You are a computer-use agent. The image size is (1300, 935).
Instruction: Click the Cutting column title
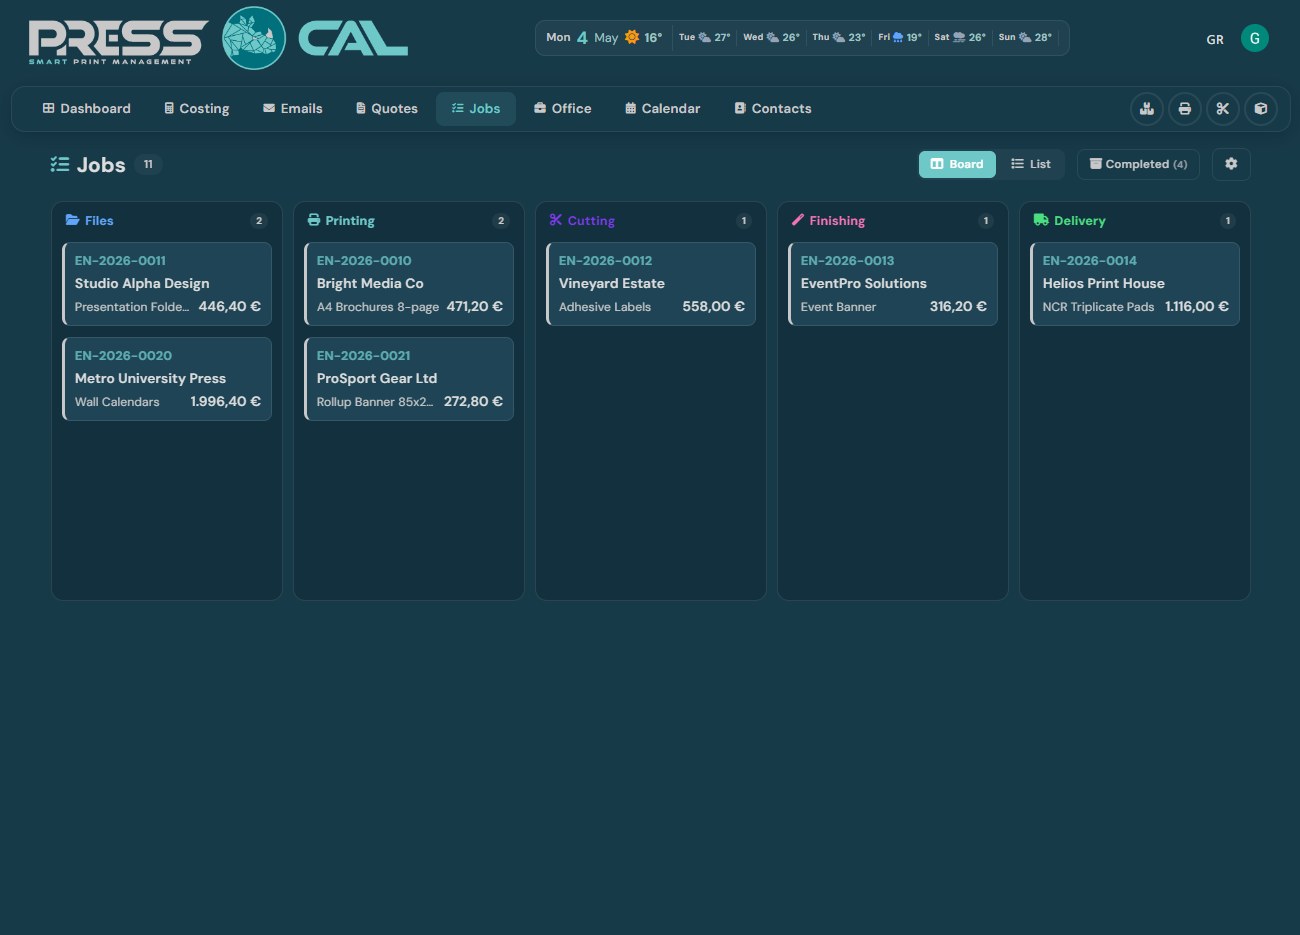591,221
